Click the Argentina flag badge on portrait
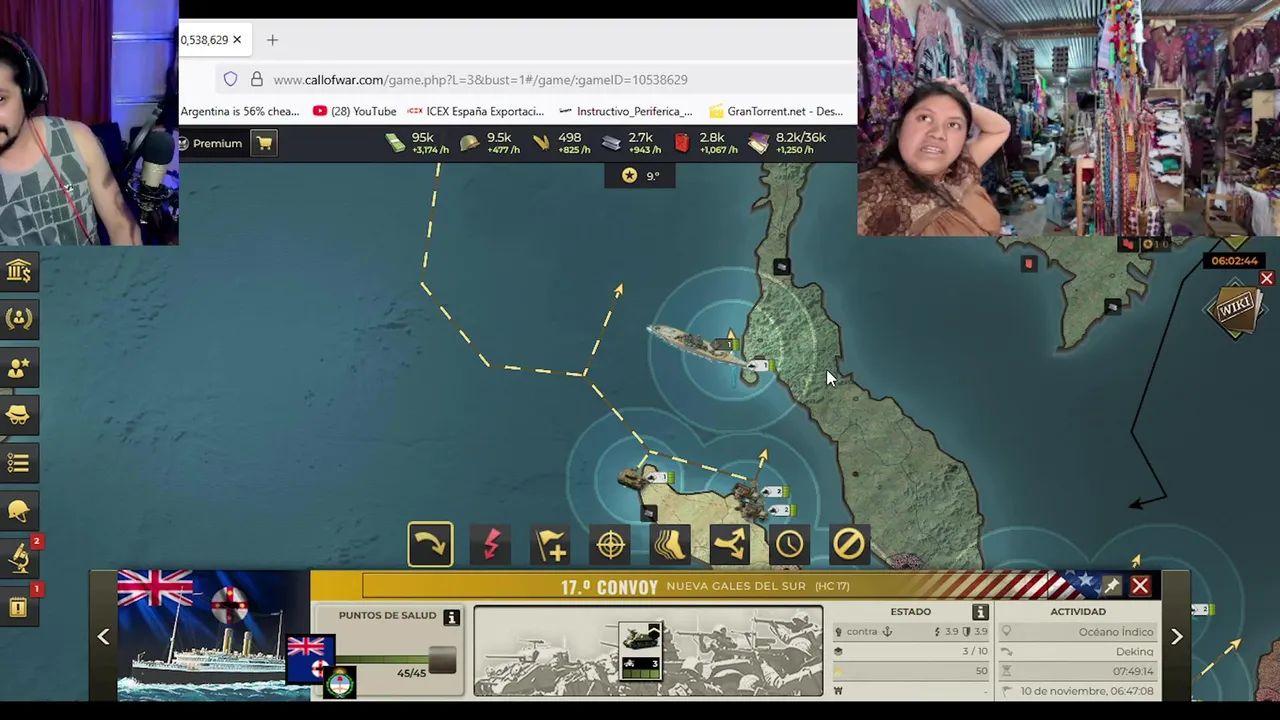 pyautogui.click(x=340, y=683)
